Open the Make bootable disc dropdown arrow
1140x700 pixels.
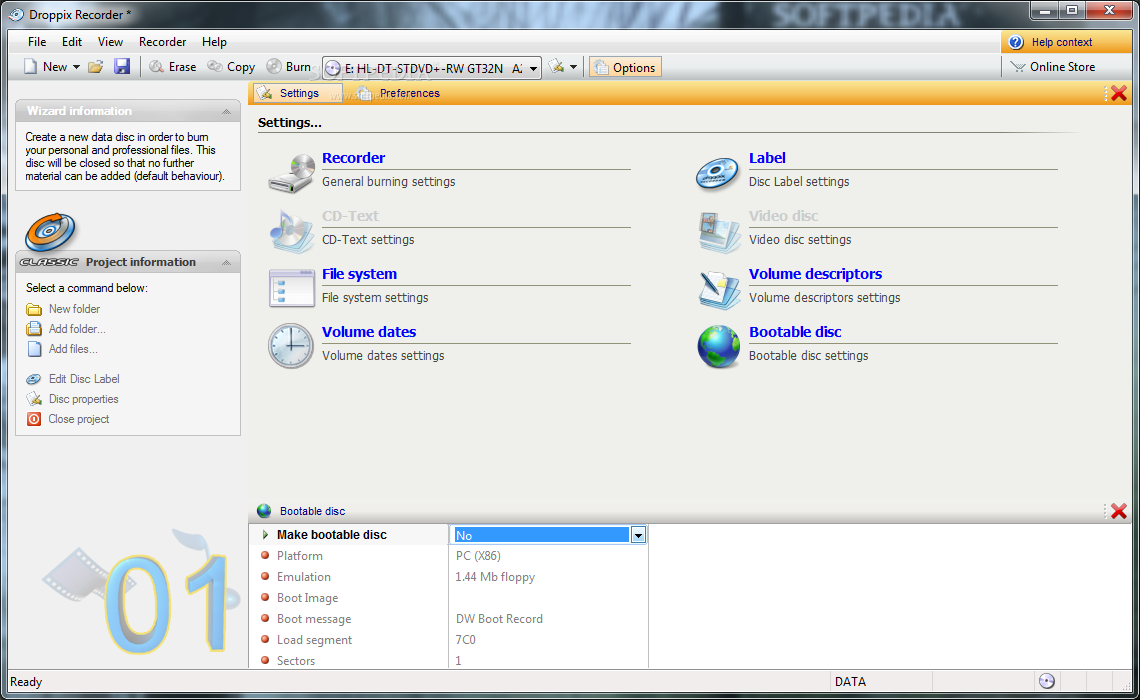638,536
